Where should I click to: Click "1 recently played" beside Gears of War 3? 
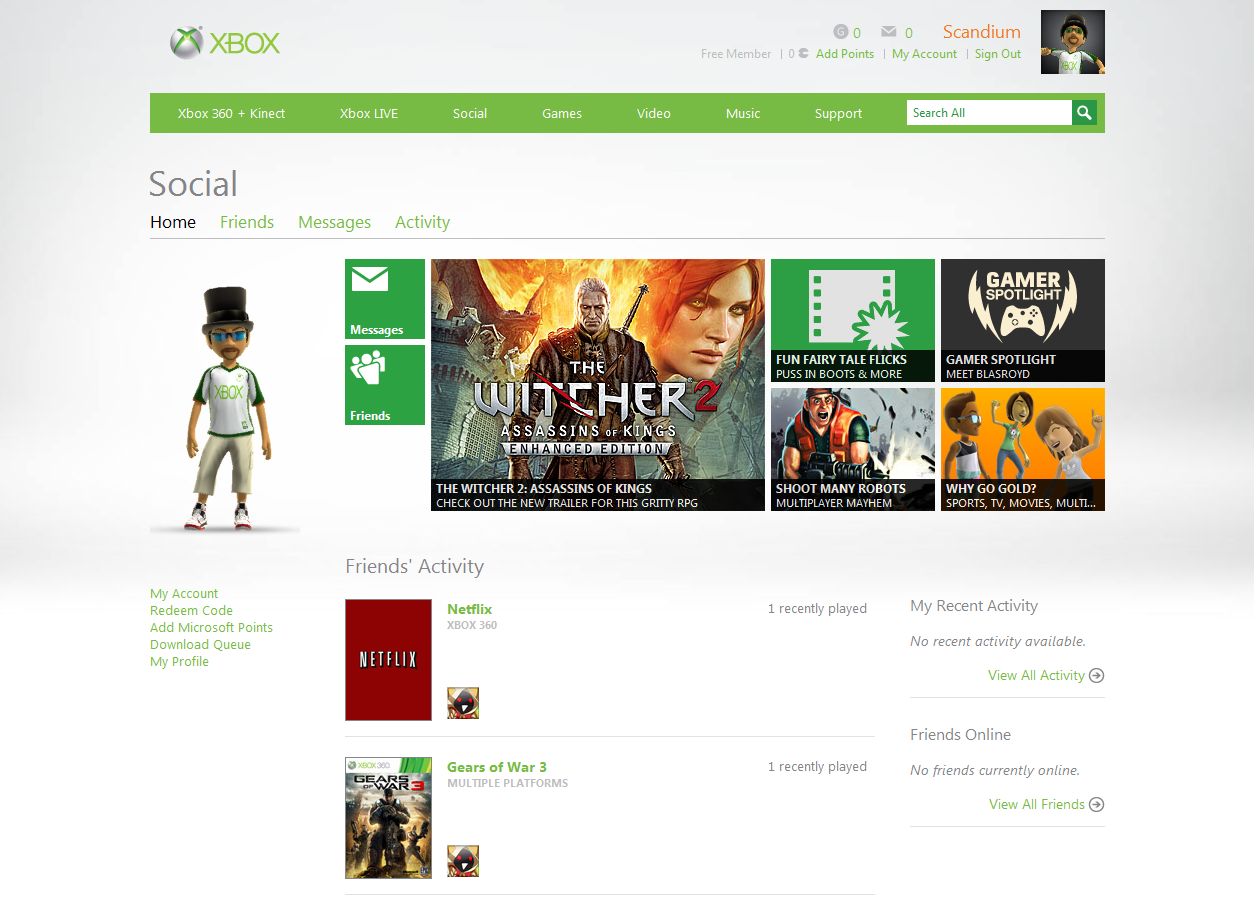(x=817, y=767)
